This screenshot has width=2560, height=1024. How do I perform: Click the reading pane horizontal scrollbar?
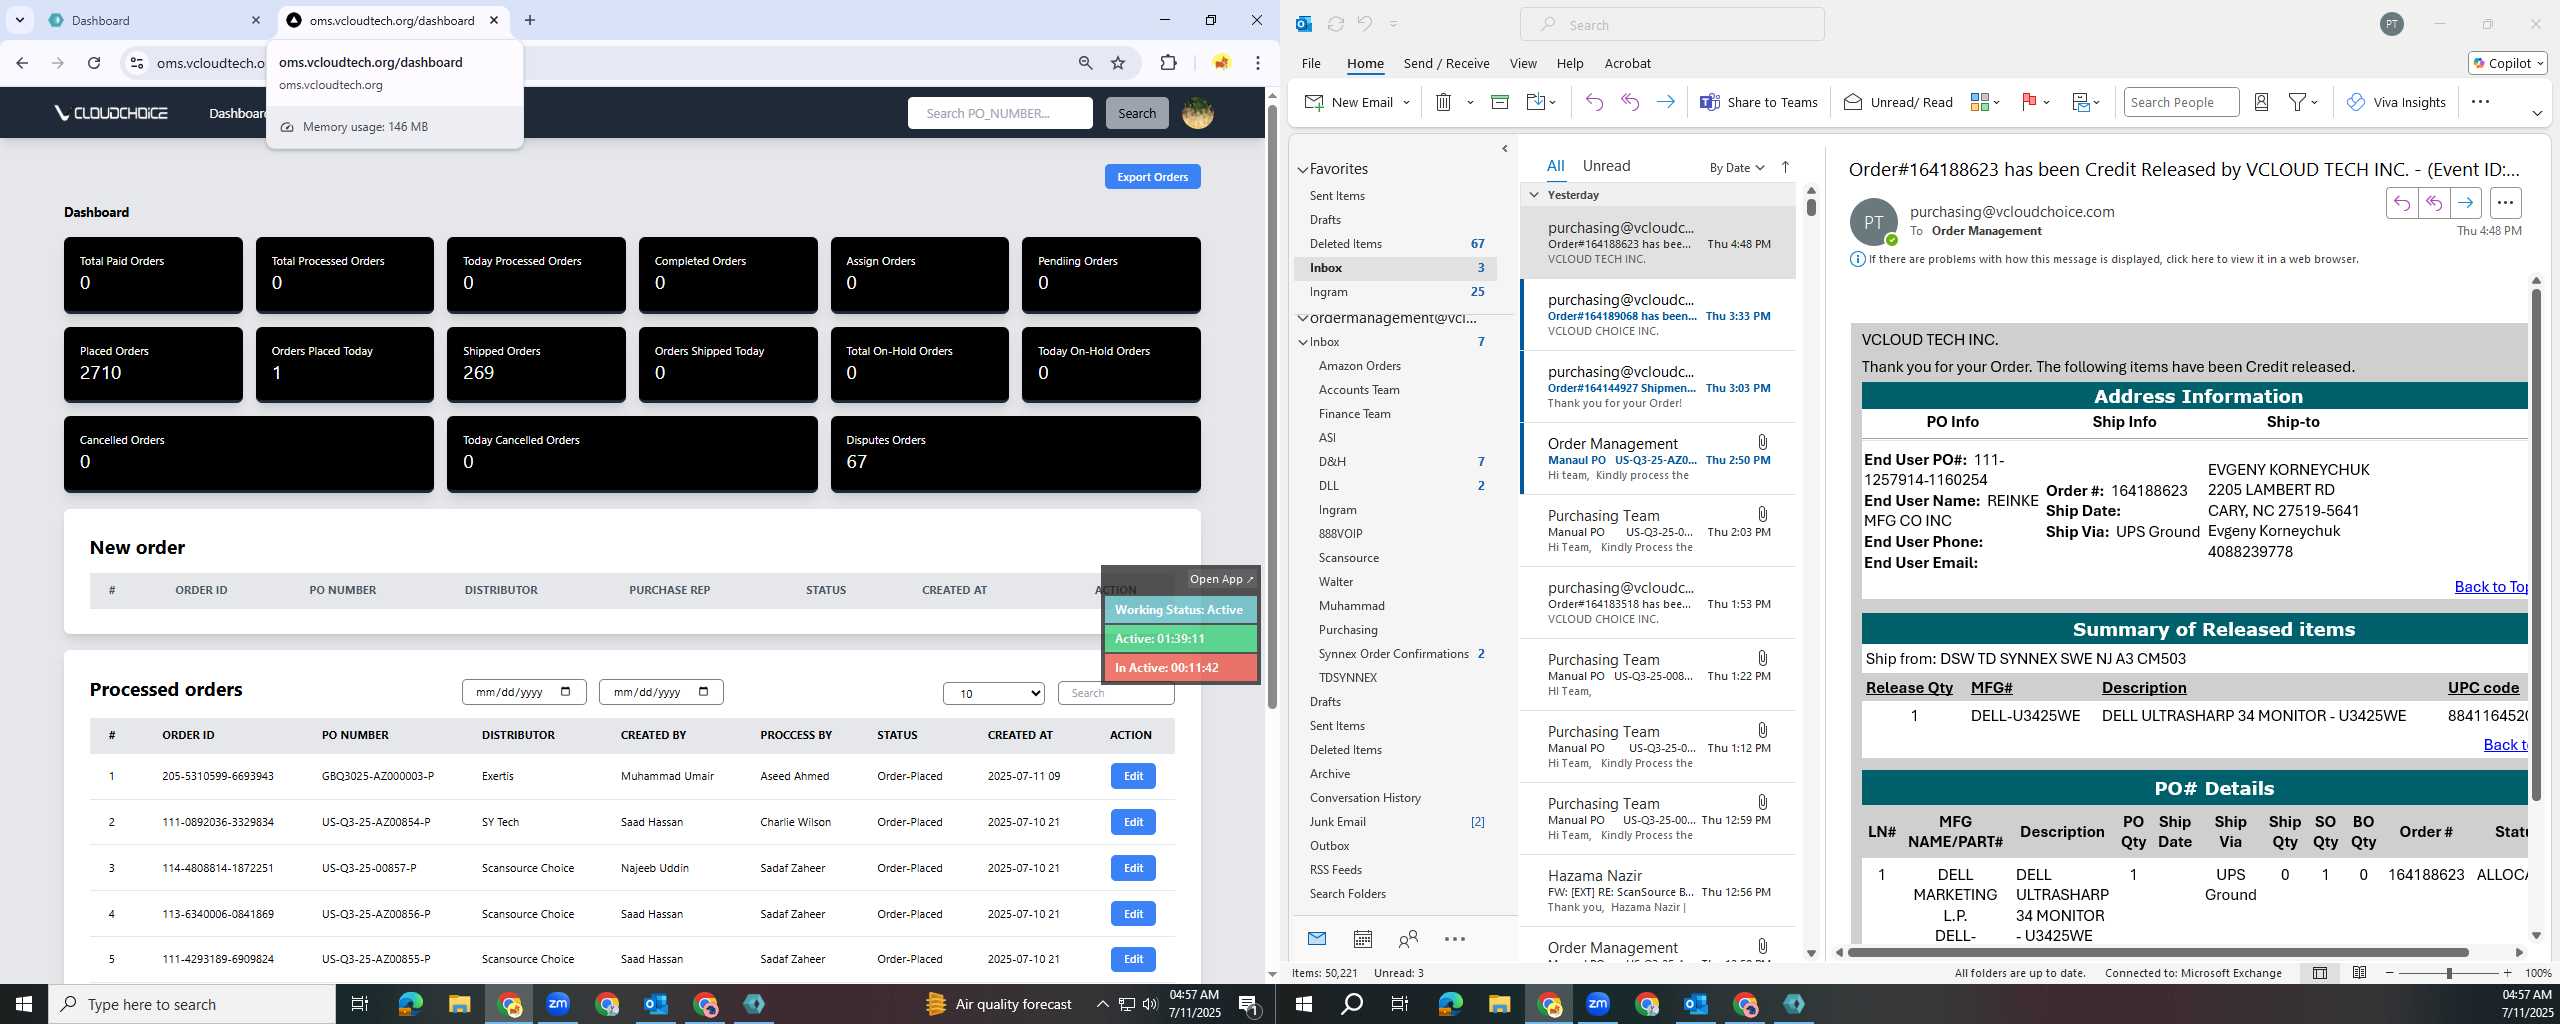[2157, 952]
